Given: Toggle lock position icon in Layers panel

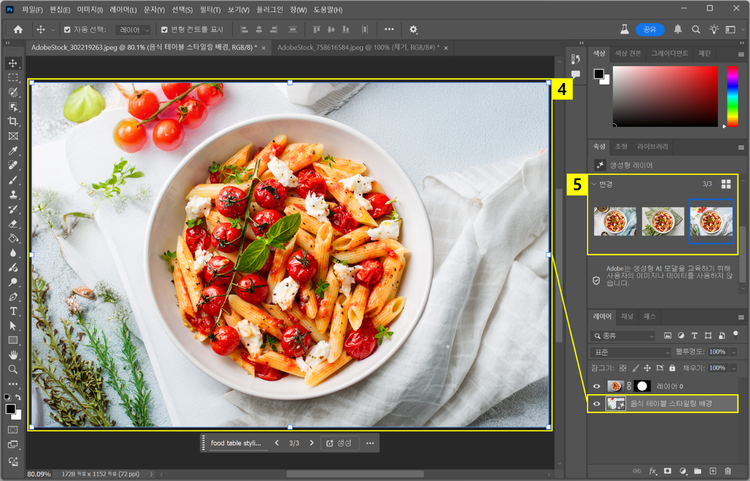Looking at the screenshot, I should click(647, 368).
